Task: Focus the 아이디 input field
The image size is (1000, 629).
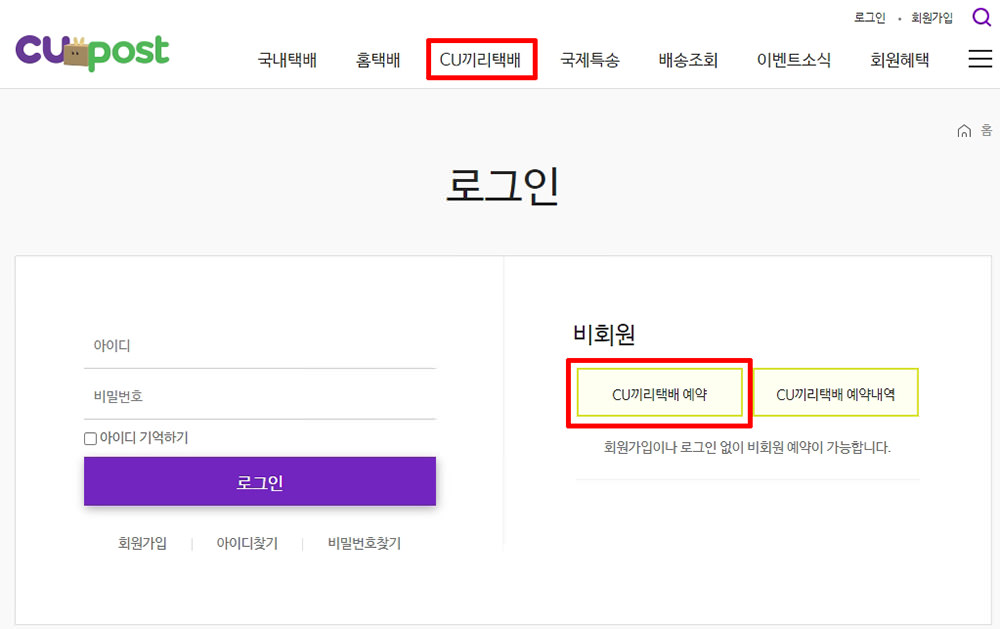Action: 260,346
